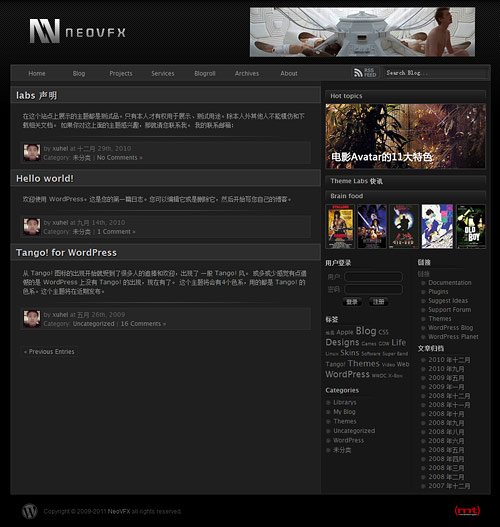The width and height of the screenshot is (500, 527).
Task: Open 2007 年十二月 archive
Action: click(449, 486)
